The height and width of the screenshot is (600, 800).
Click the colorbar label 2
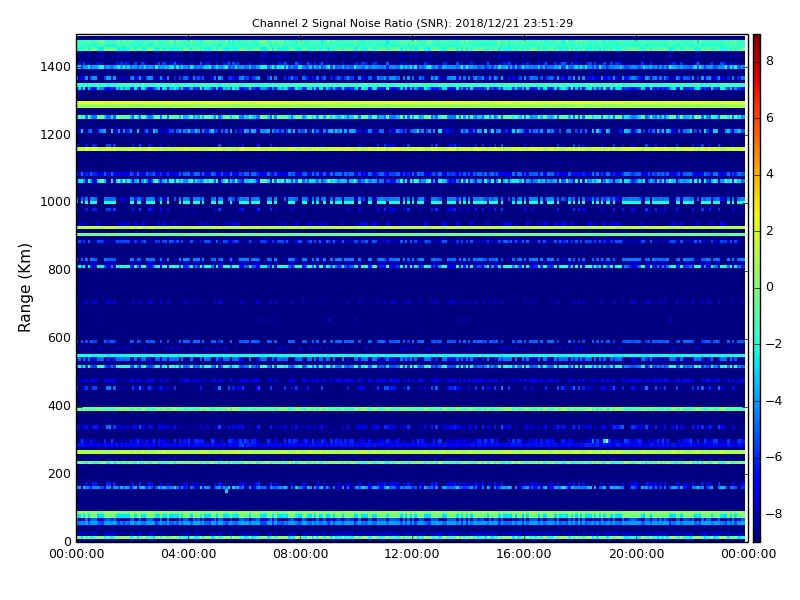point(770,231)
